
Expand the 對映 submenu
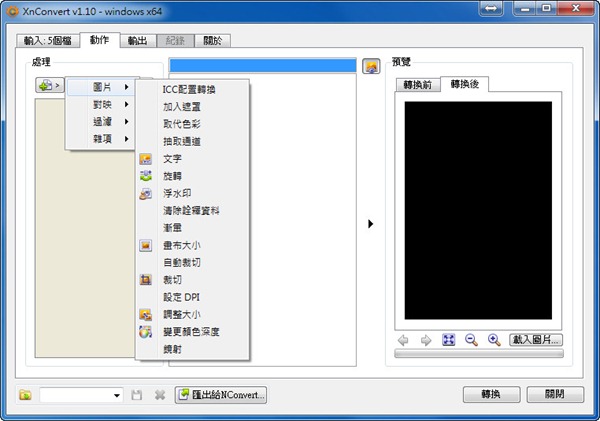click(103, 104)
